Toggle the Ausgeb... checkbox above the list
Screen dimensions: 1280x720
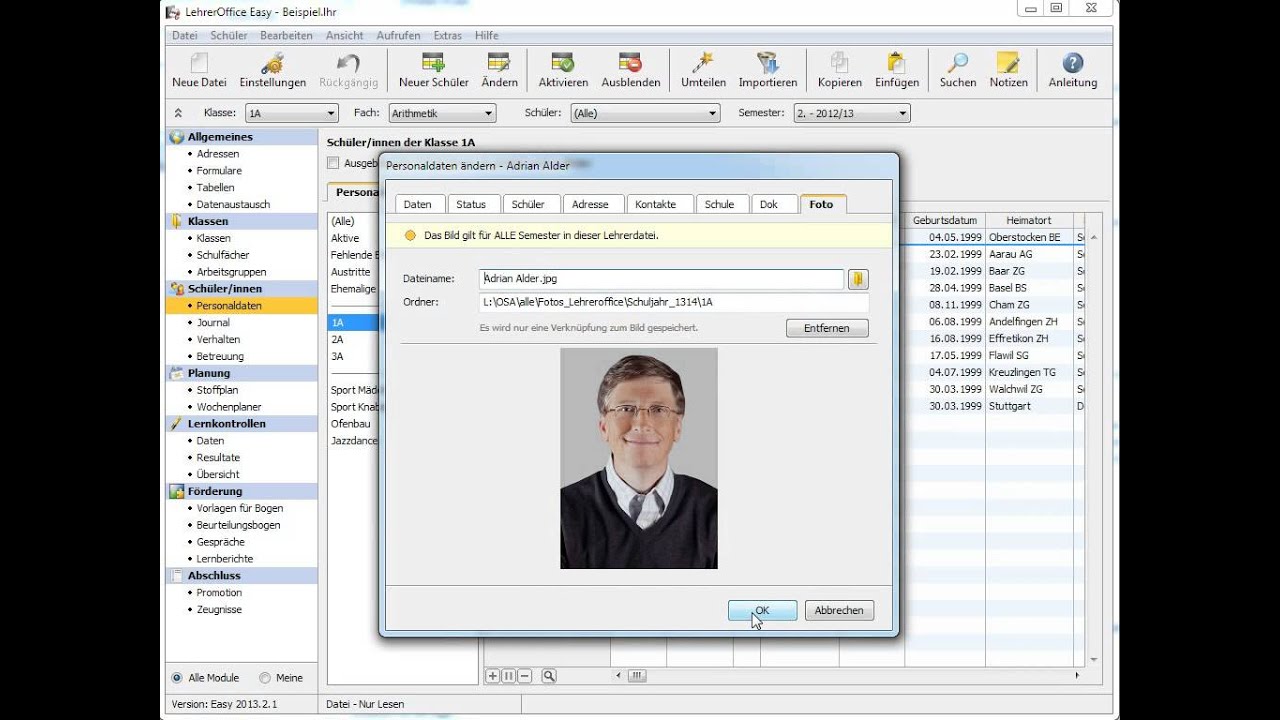(334, 163)
